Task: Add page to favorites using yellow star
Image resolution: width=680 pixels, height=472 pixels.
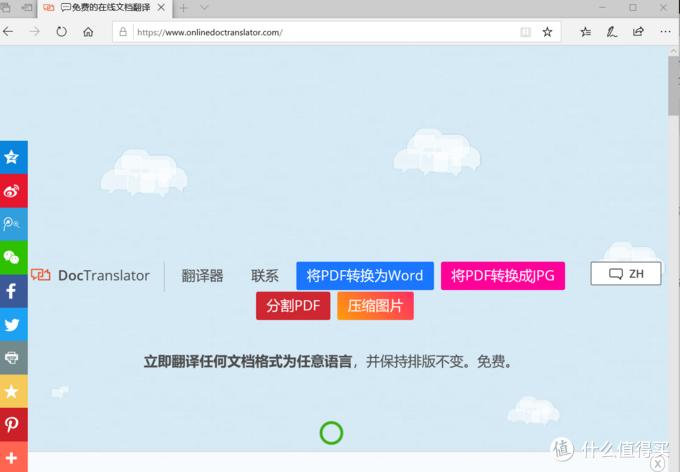Action: click(13, 391)
